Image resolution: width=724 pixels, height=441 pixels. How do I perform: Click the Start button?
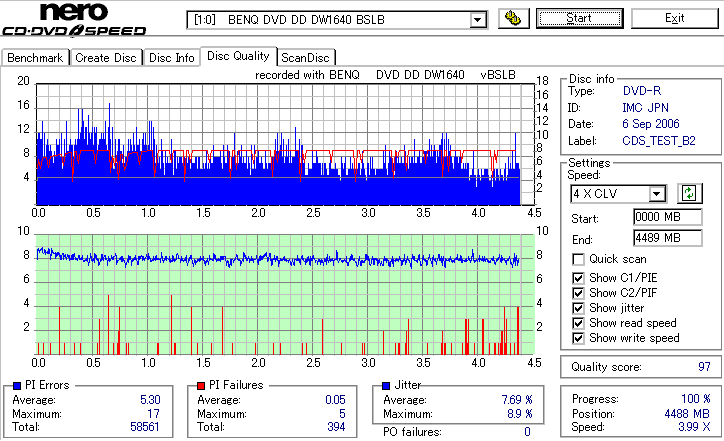pos(579,18)
